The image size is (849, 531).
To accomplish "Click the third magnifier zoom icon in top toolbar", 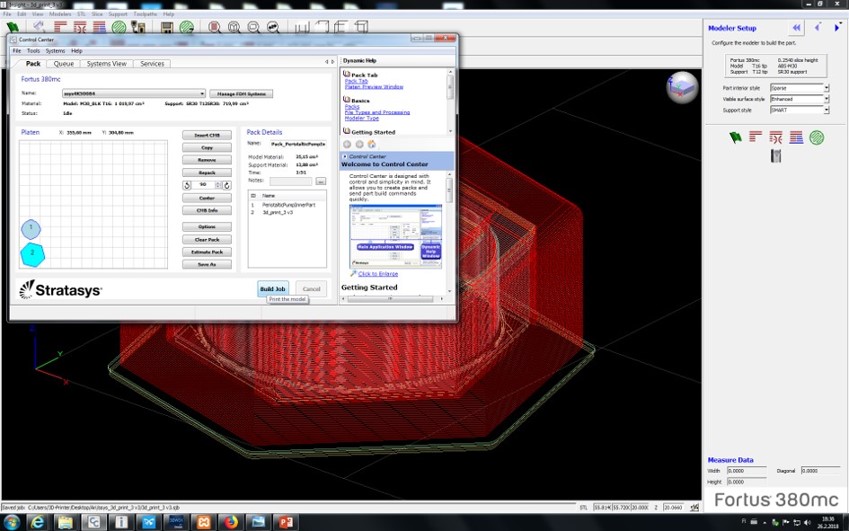I will (253, 27).
